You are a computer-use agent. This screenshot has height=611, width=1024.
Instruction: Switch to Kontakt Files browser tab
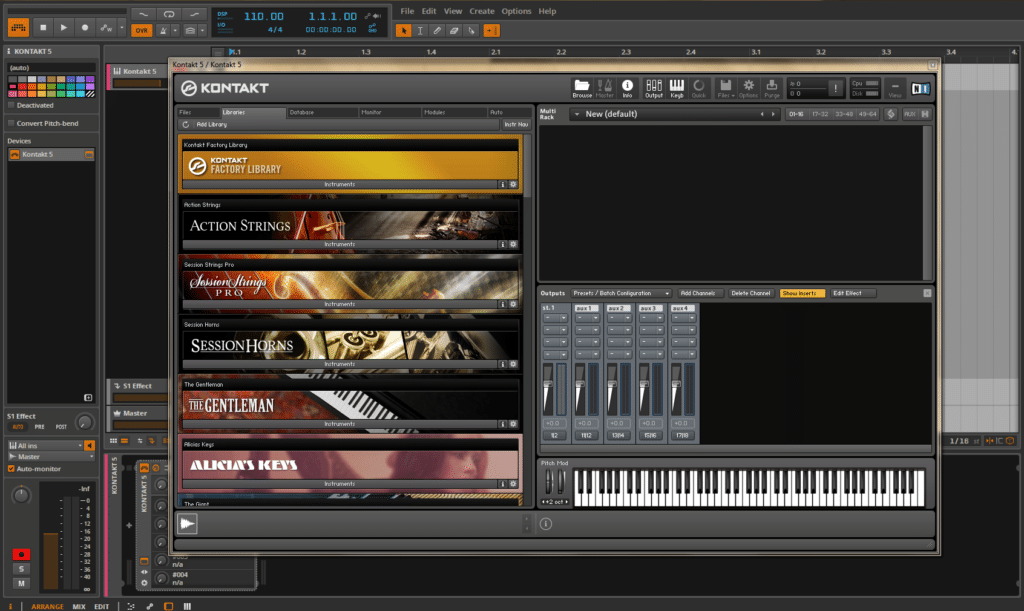pyautogui.click(x=199, y=112)
